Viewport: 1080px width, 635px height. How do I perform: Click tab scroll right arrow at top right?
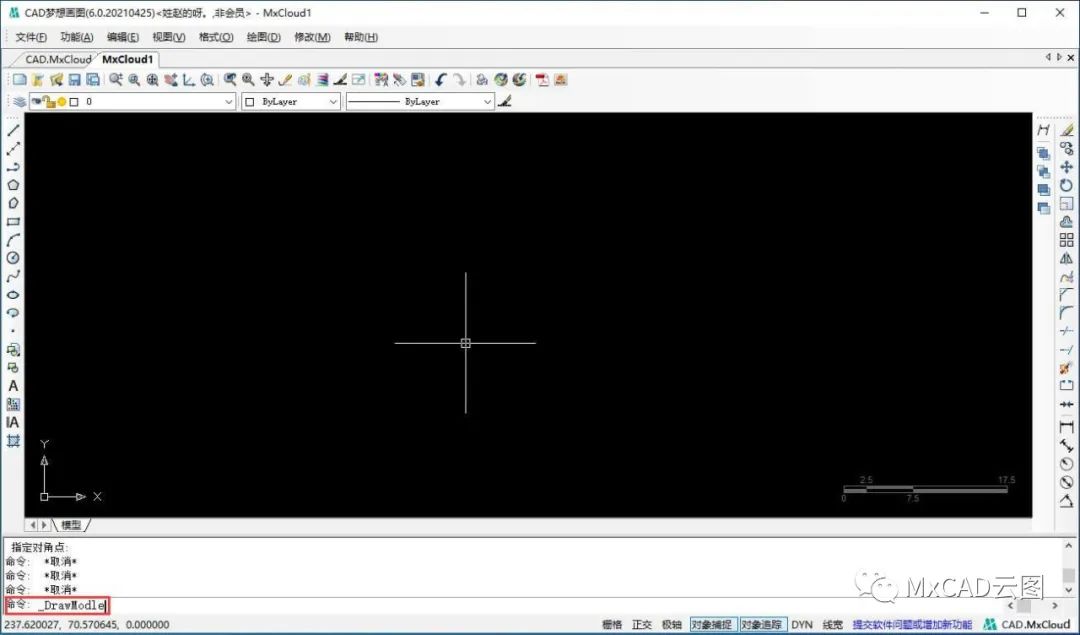point(1059,58)
